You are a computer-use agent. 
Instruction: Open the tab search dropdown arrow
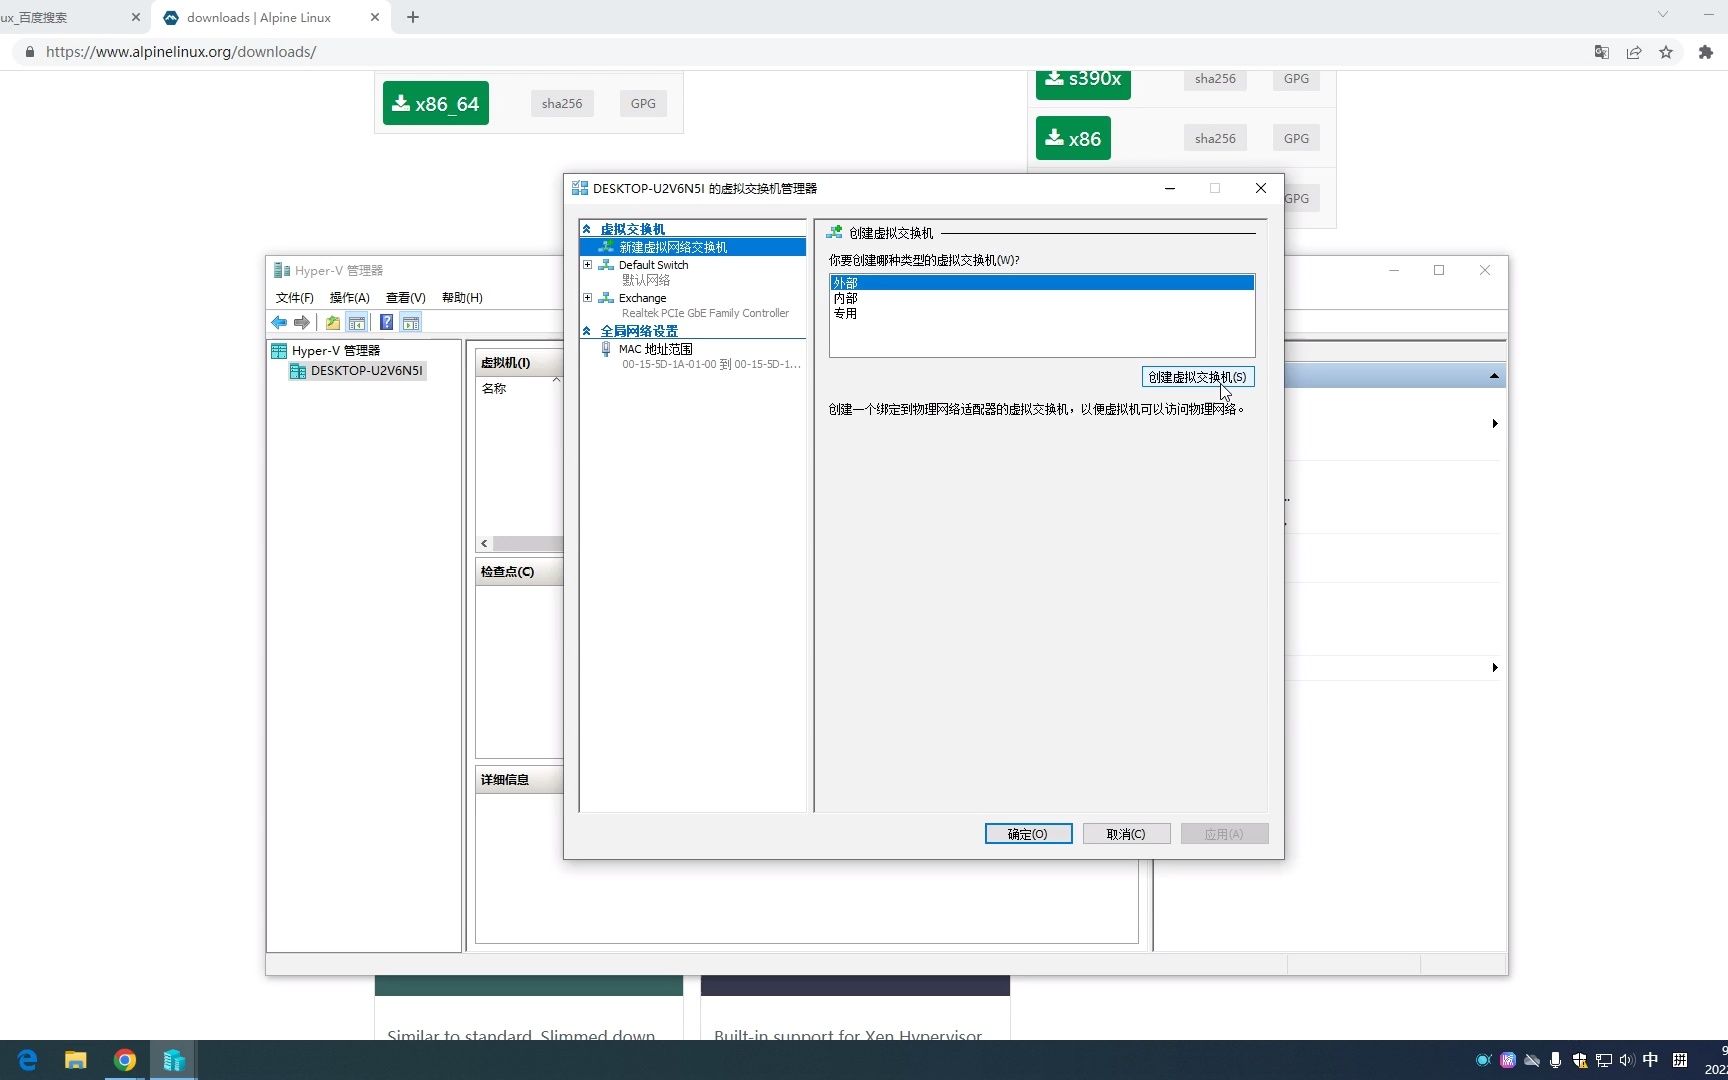pyautogui.click(x=1662, y=14)
